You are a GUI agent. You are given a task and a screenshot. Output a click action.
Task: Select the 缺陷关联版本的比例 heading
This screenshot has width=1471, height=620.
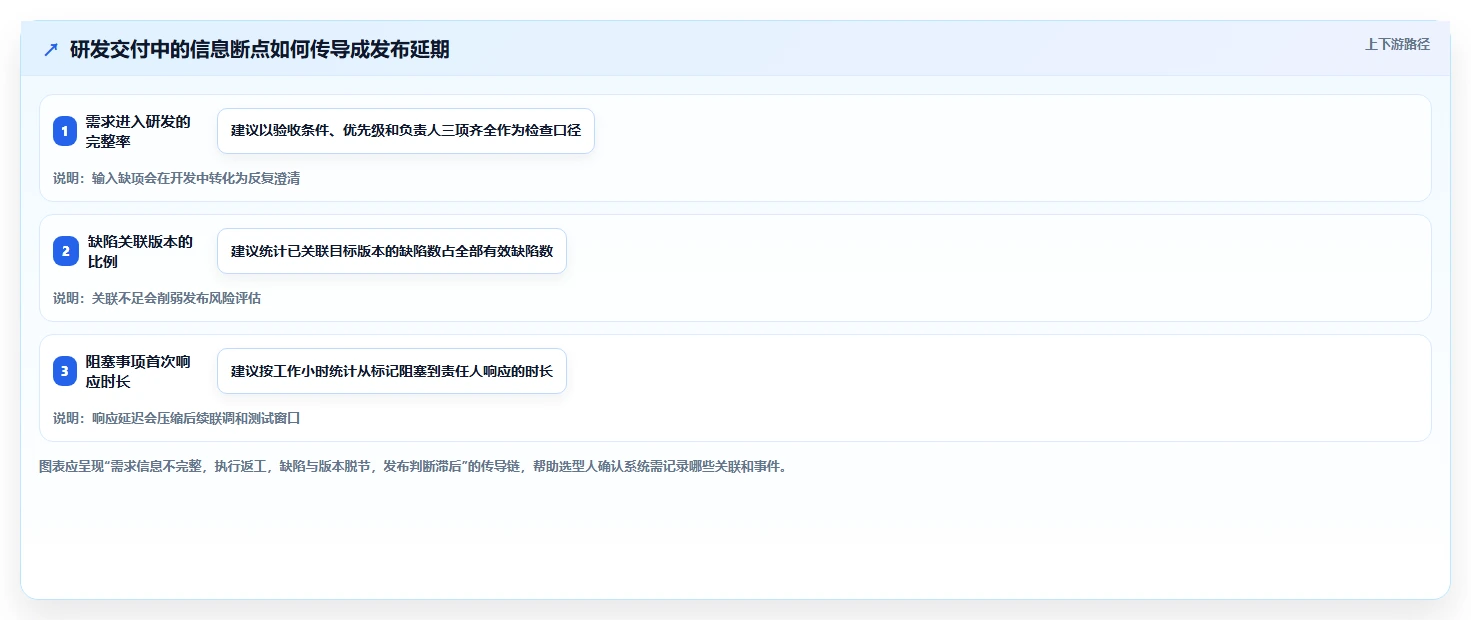[140, 251]
